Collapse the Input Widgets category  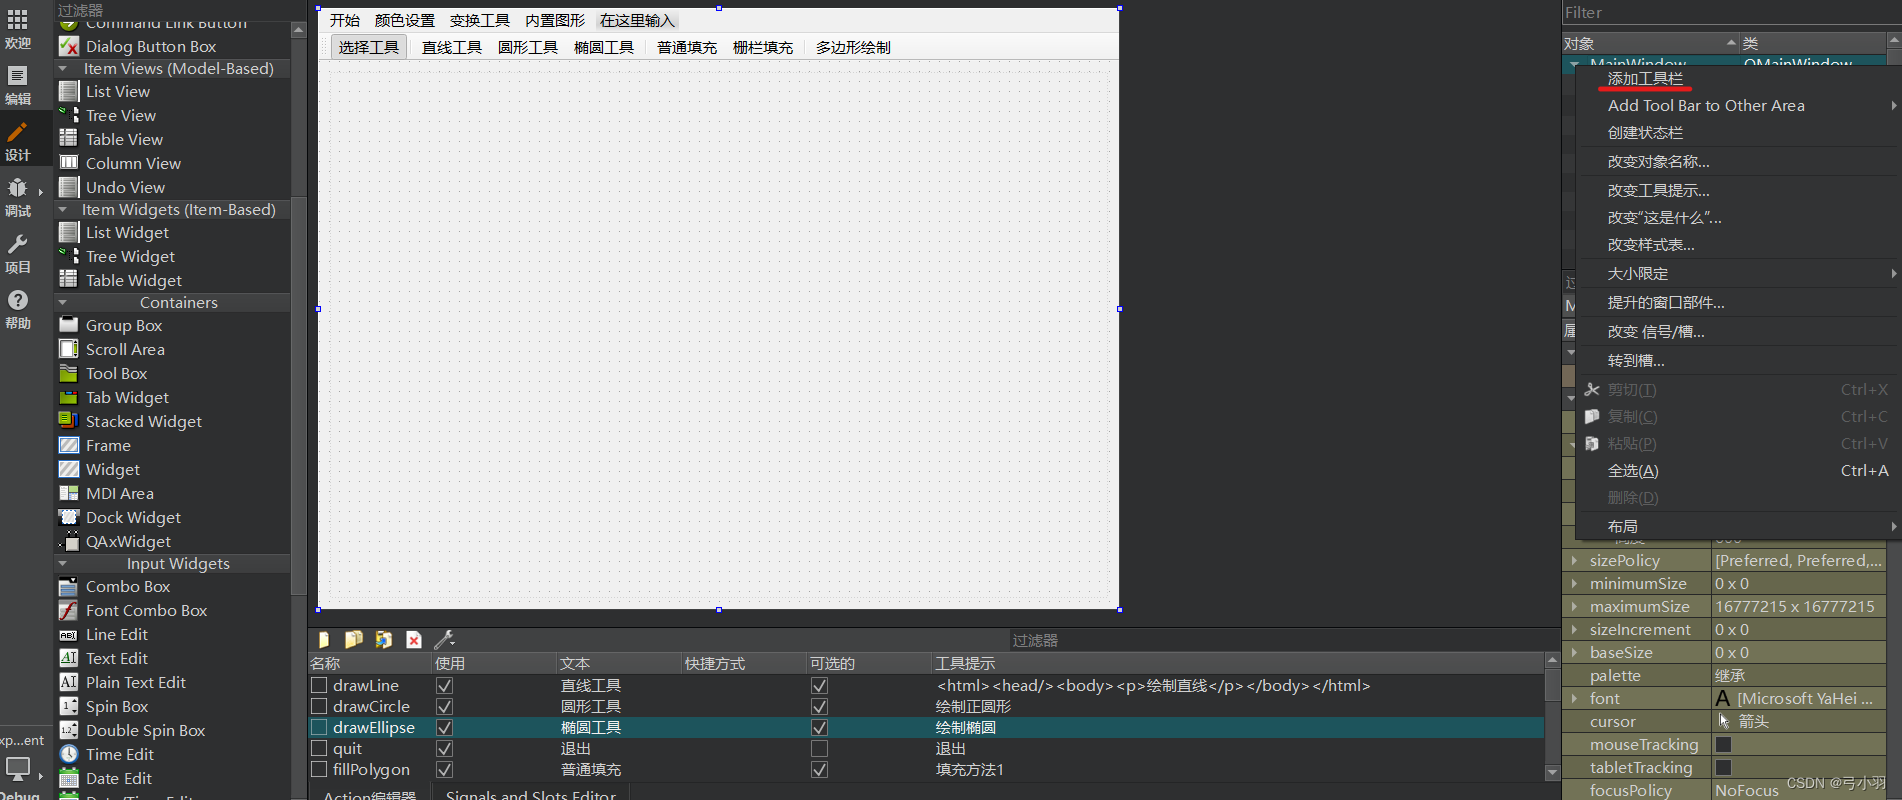63,563
